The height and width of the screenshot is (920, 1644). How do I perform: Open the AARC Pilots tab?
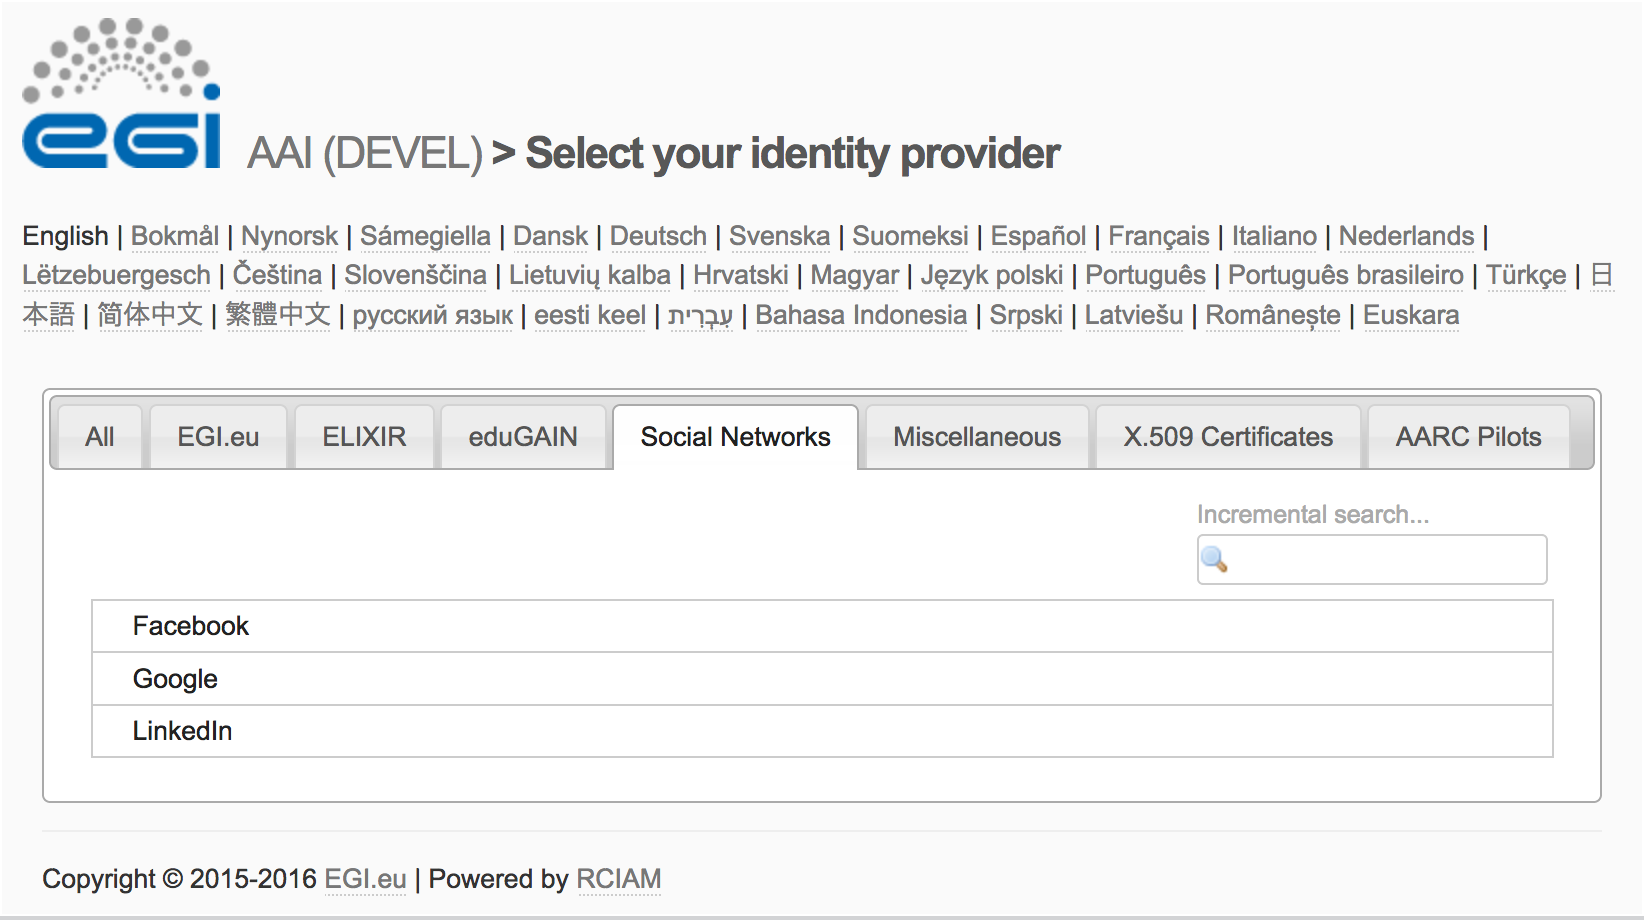(x=1468, y=437)
